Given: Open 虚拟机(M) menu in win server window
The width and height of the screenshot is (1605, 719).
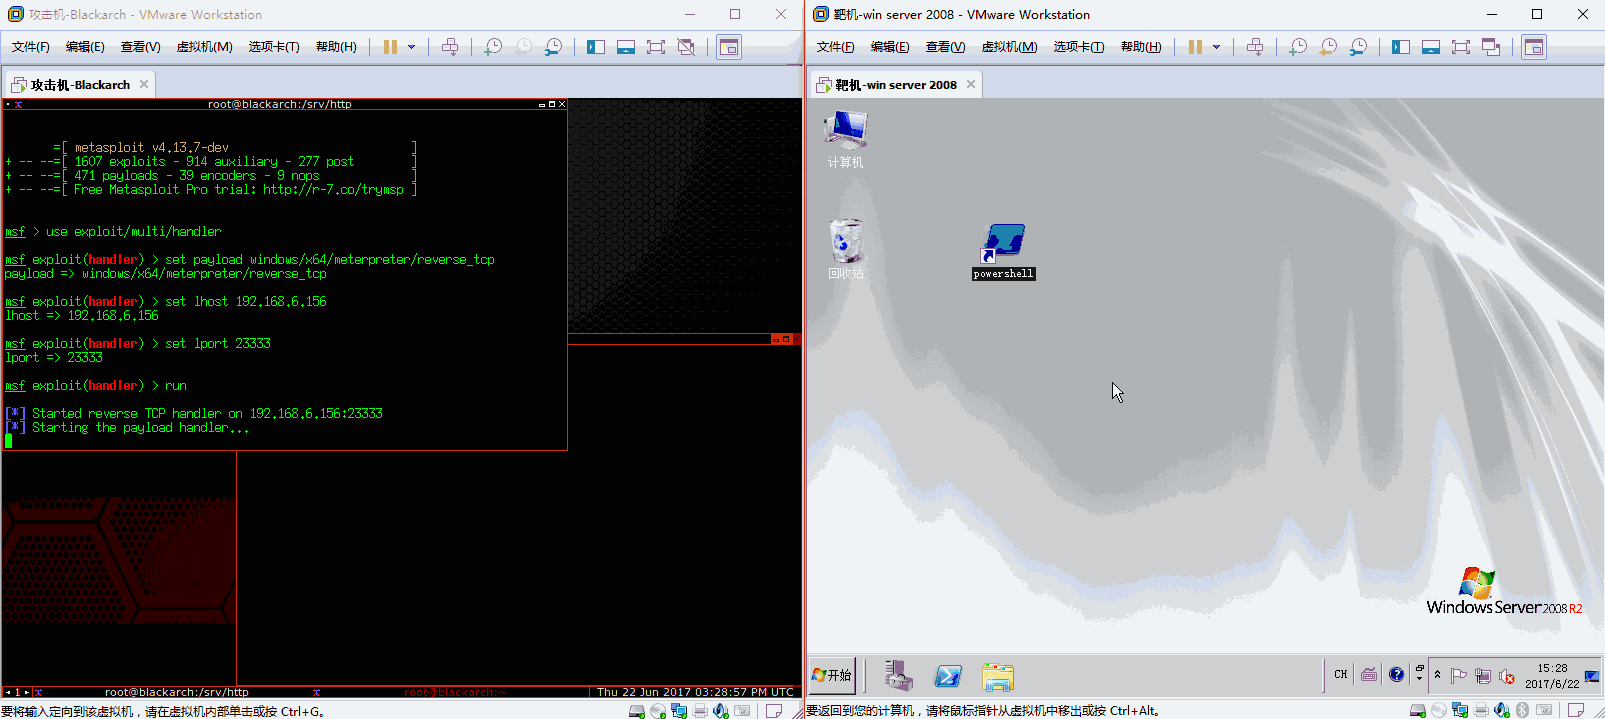Looking at the screenshot, I should tap(1009, 47).
